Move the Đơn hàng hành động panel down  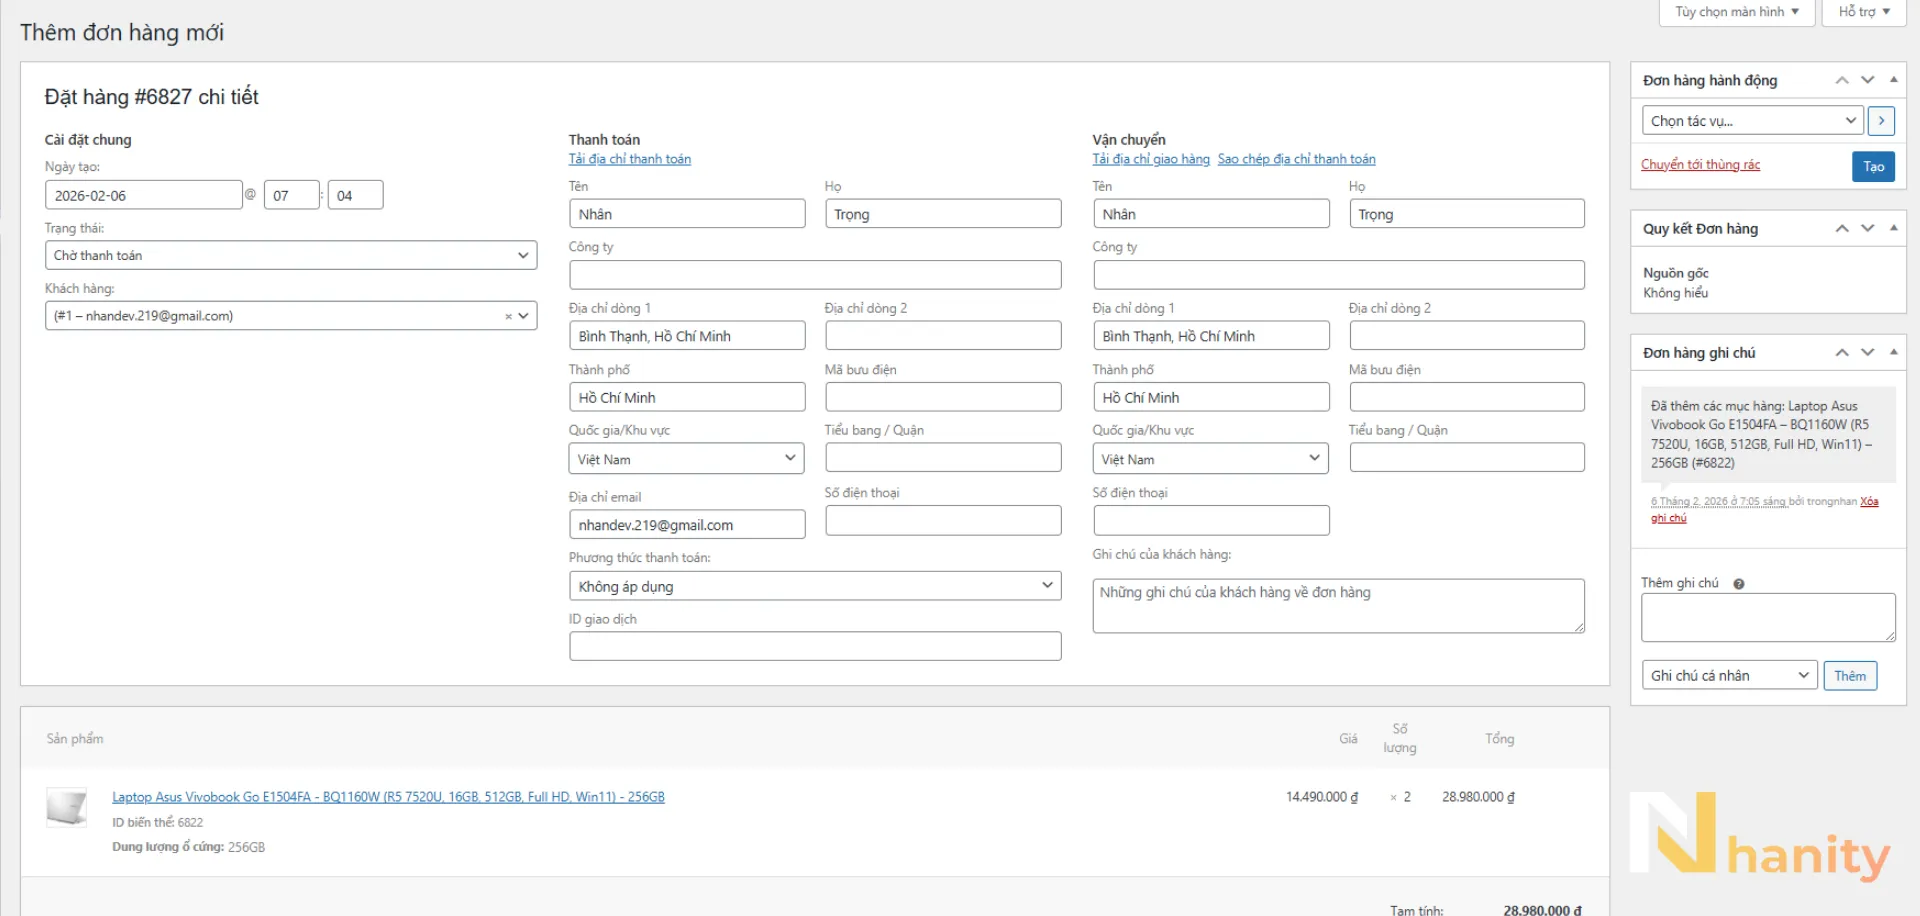pyautogui.click(x=1867, y=80)
